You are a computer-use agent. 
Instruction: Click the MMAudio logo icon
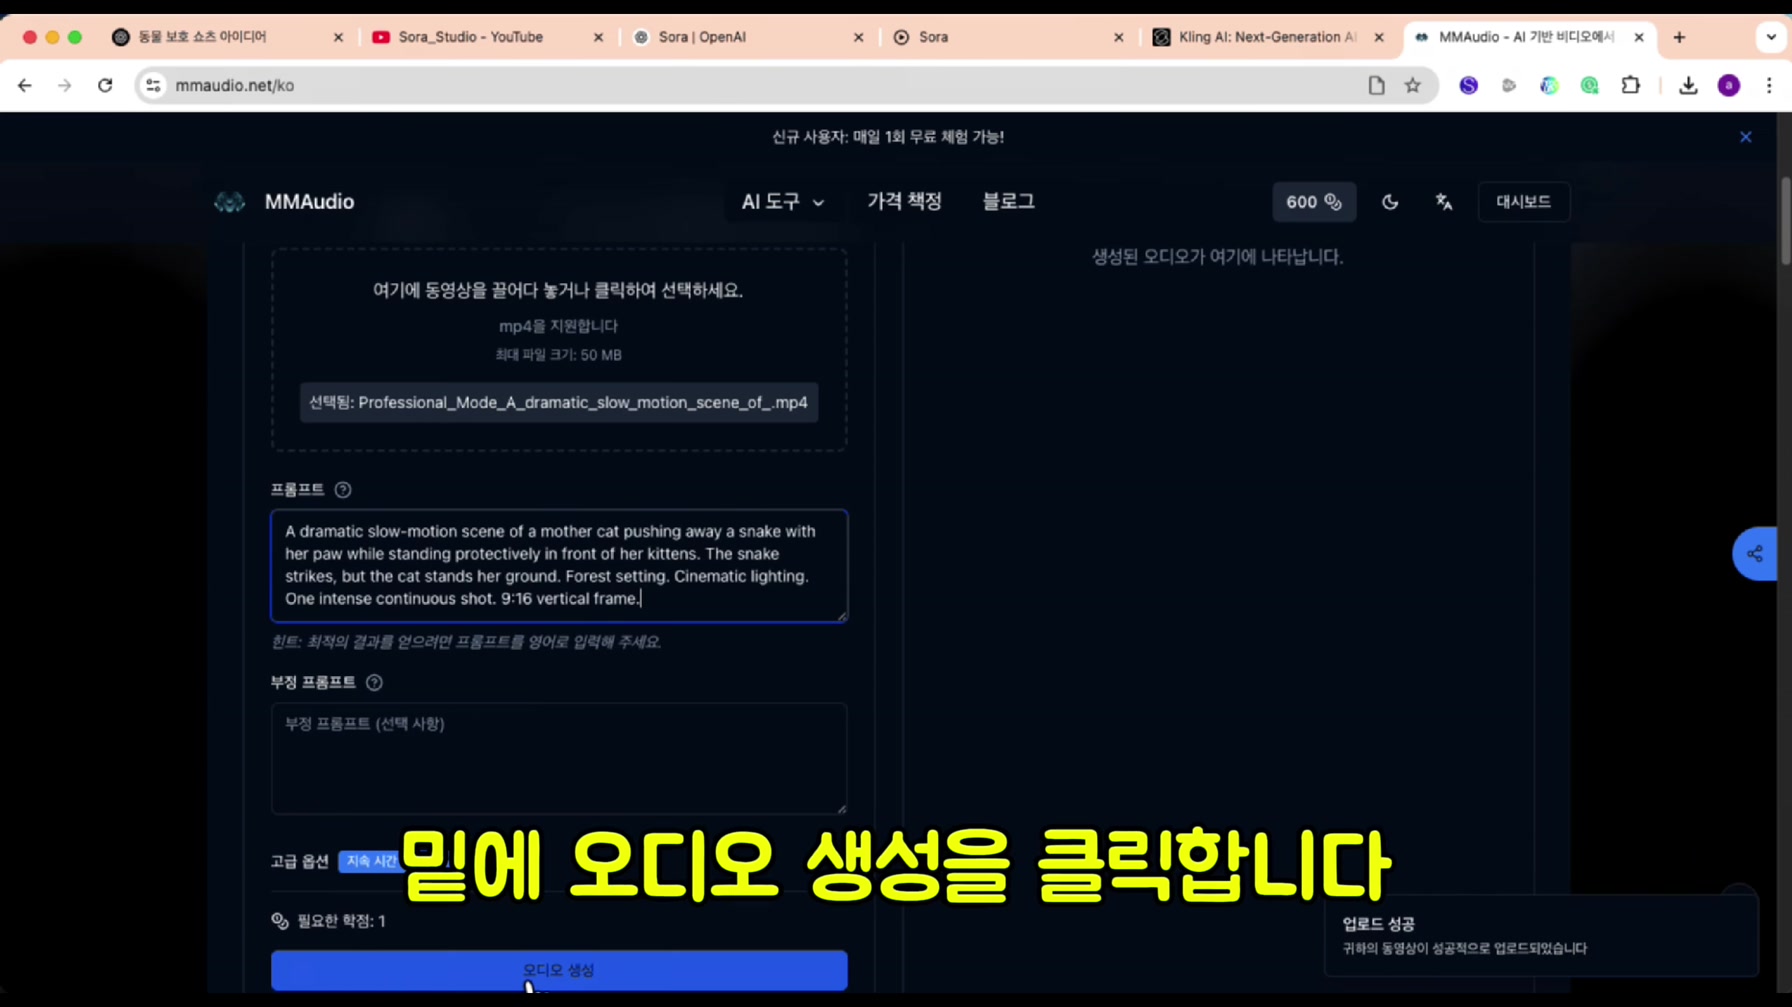click(x=229, y=202)
